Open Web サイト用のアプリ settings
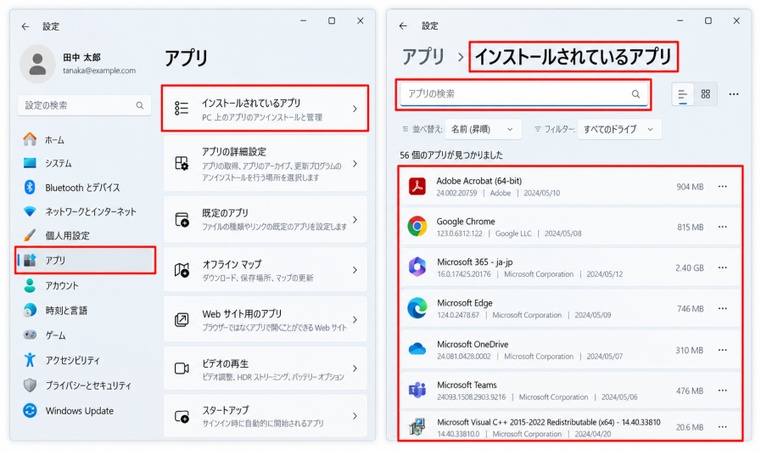The image size is (761, 450). [x=265, y=320]
